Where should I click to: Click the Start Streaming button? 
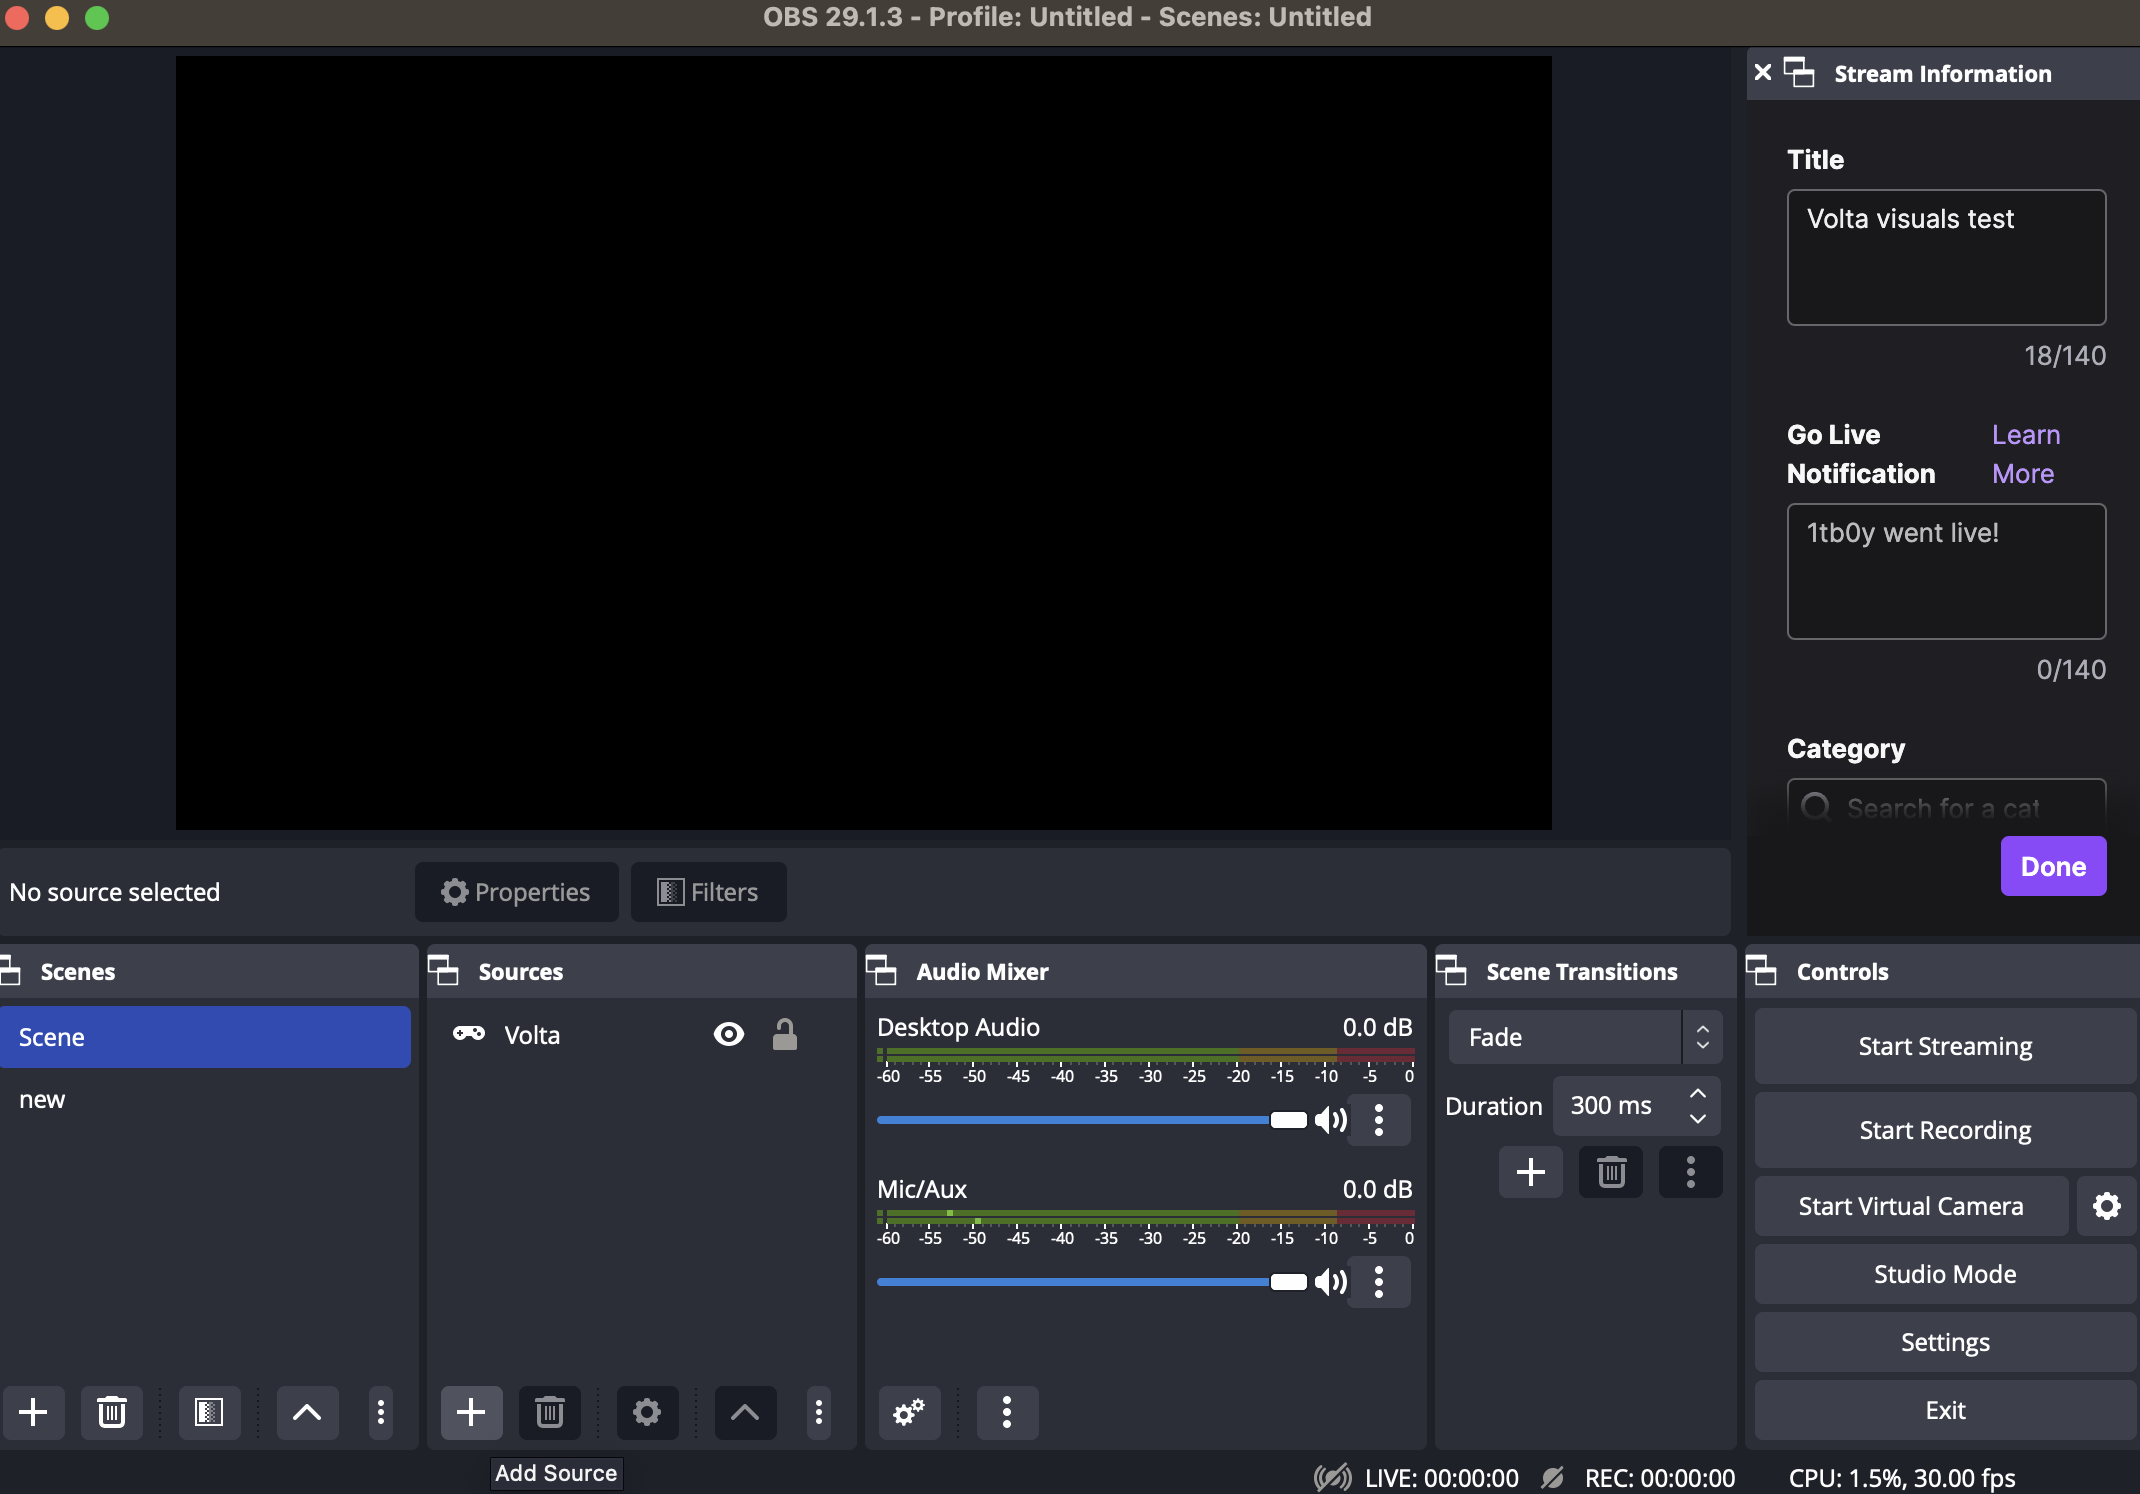(x=1944, y=1046)
